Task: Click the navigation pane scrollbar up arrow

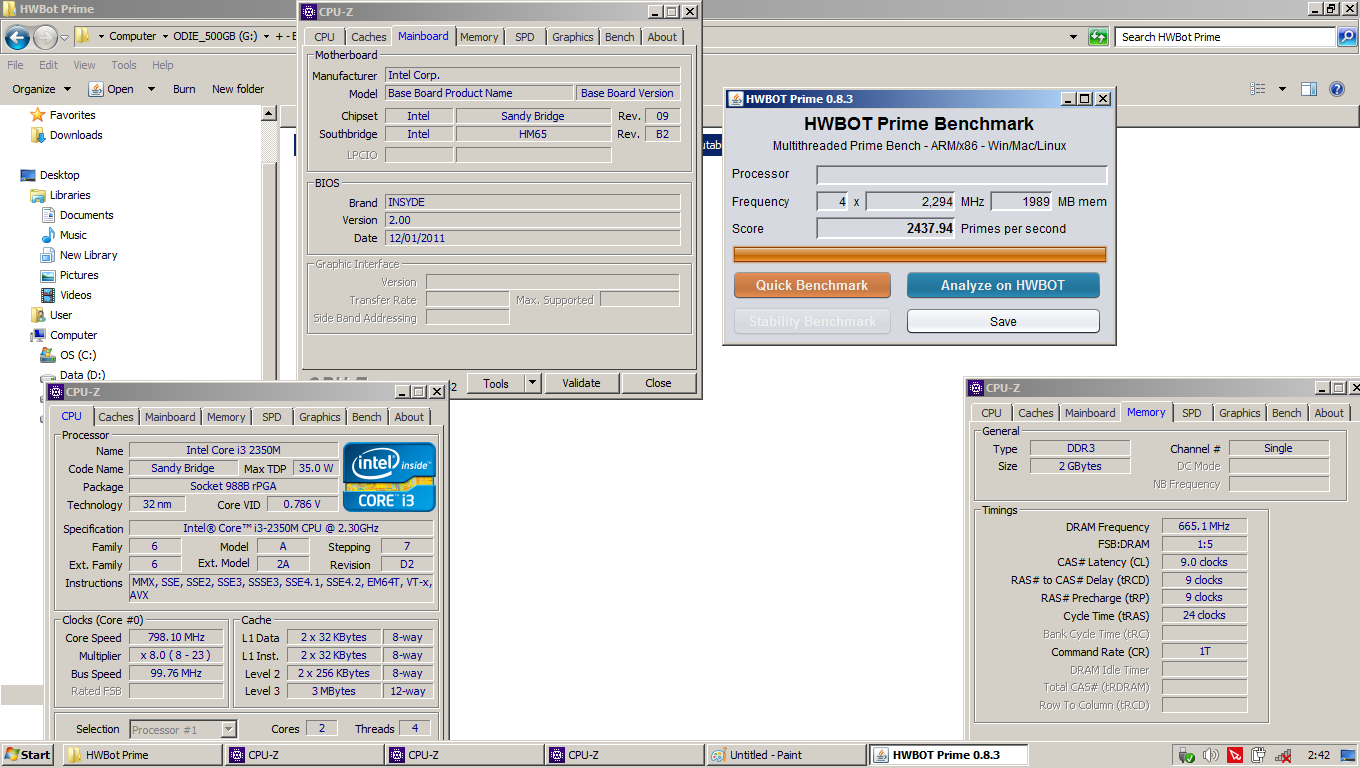Action: coord(269,114)
